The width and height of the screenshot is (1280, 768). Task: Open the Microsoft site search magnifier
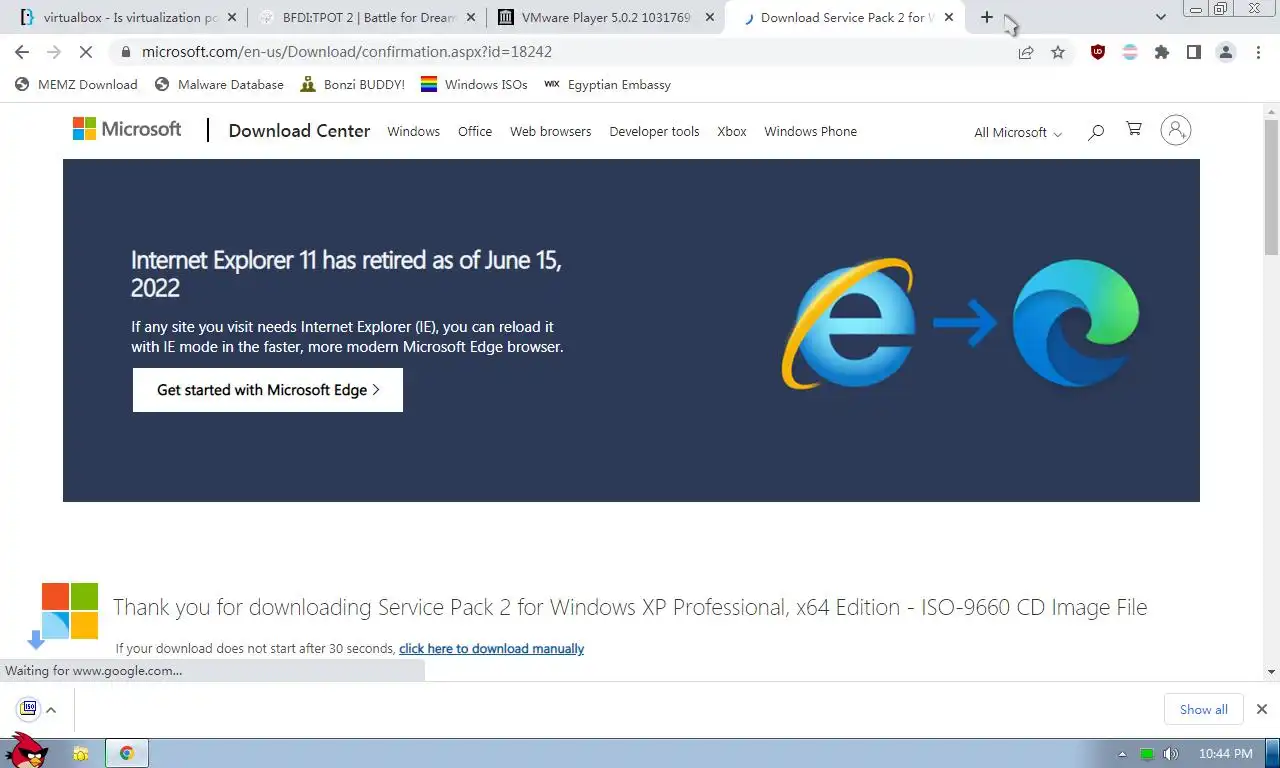1096,131
